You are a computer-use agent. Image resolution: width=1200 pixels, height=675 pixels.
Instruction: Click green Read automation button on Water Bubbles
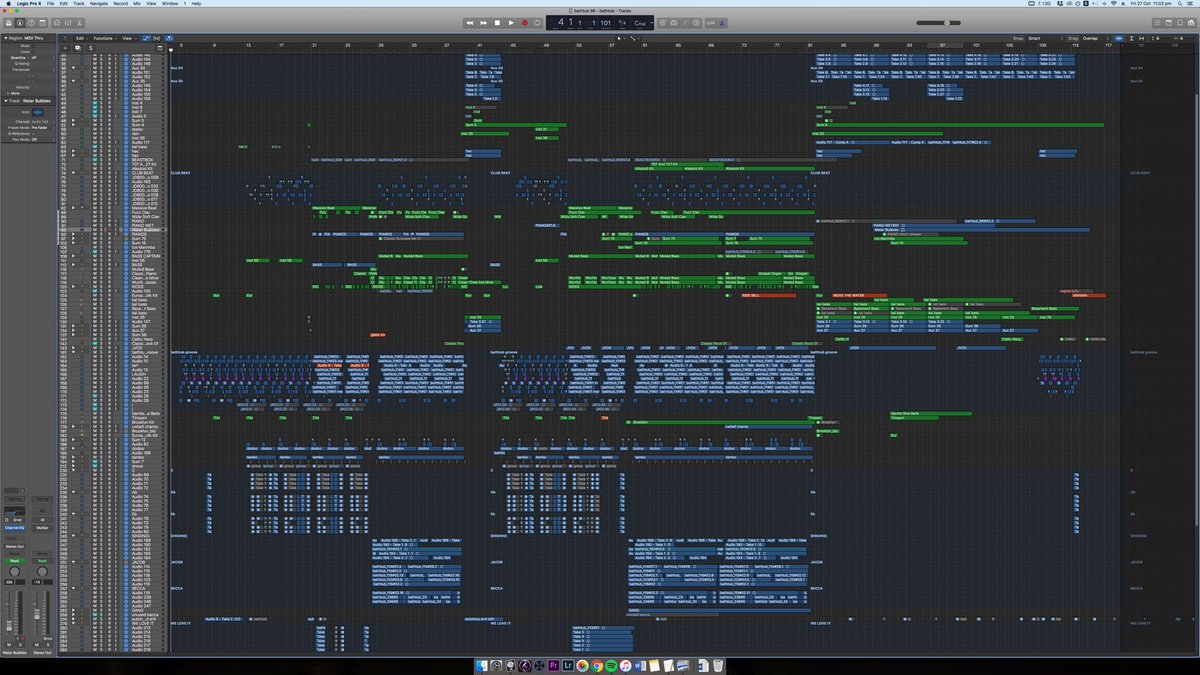(x=14, y=561)
